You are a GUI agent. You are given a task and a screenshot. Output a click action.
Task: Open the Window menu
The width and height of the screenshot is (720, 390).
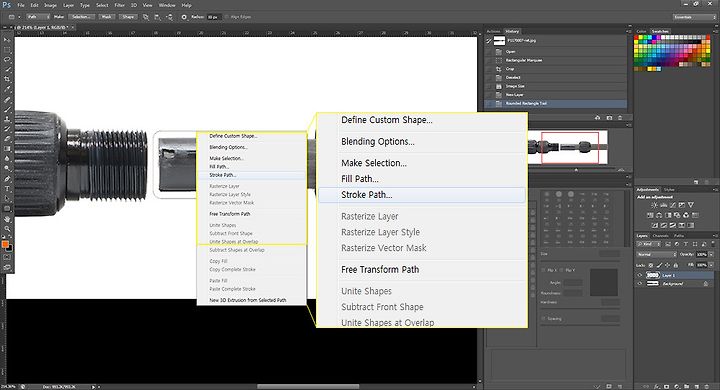tap(167, 5)
